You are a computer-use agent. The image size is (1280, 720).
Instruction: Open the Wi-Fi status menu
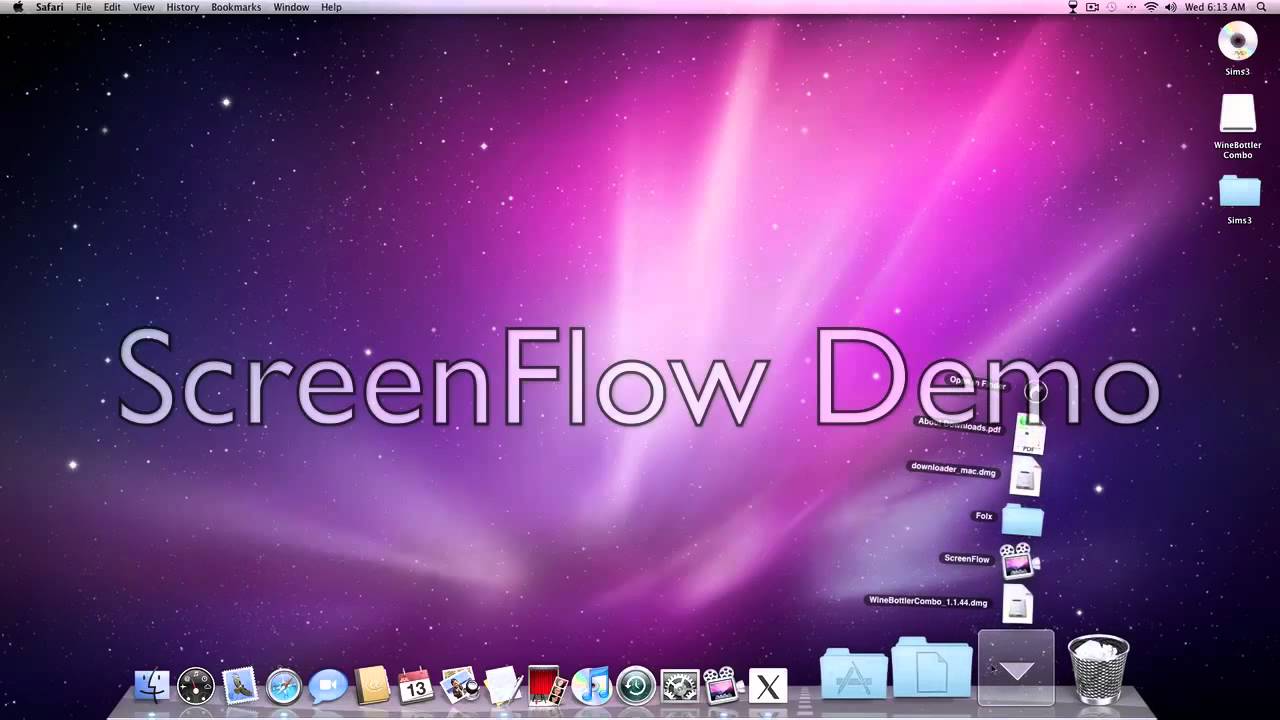point(1151,7)
